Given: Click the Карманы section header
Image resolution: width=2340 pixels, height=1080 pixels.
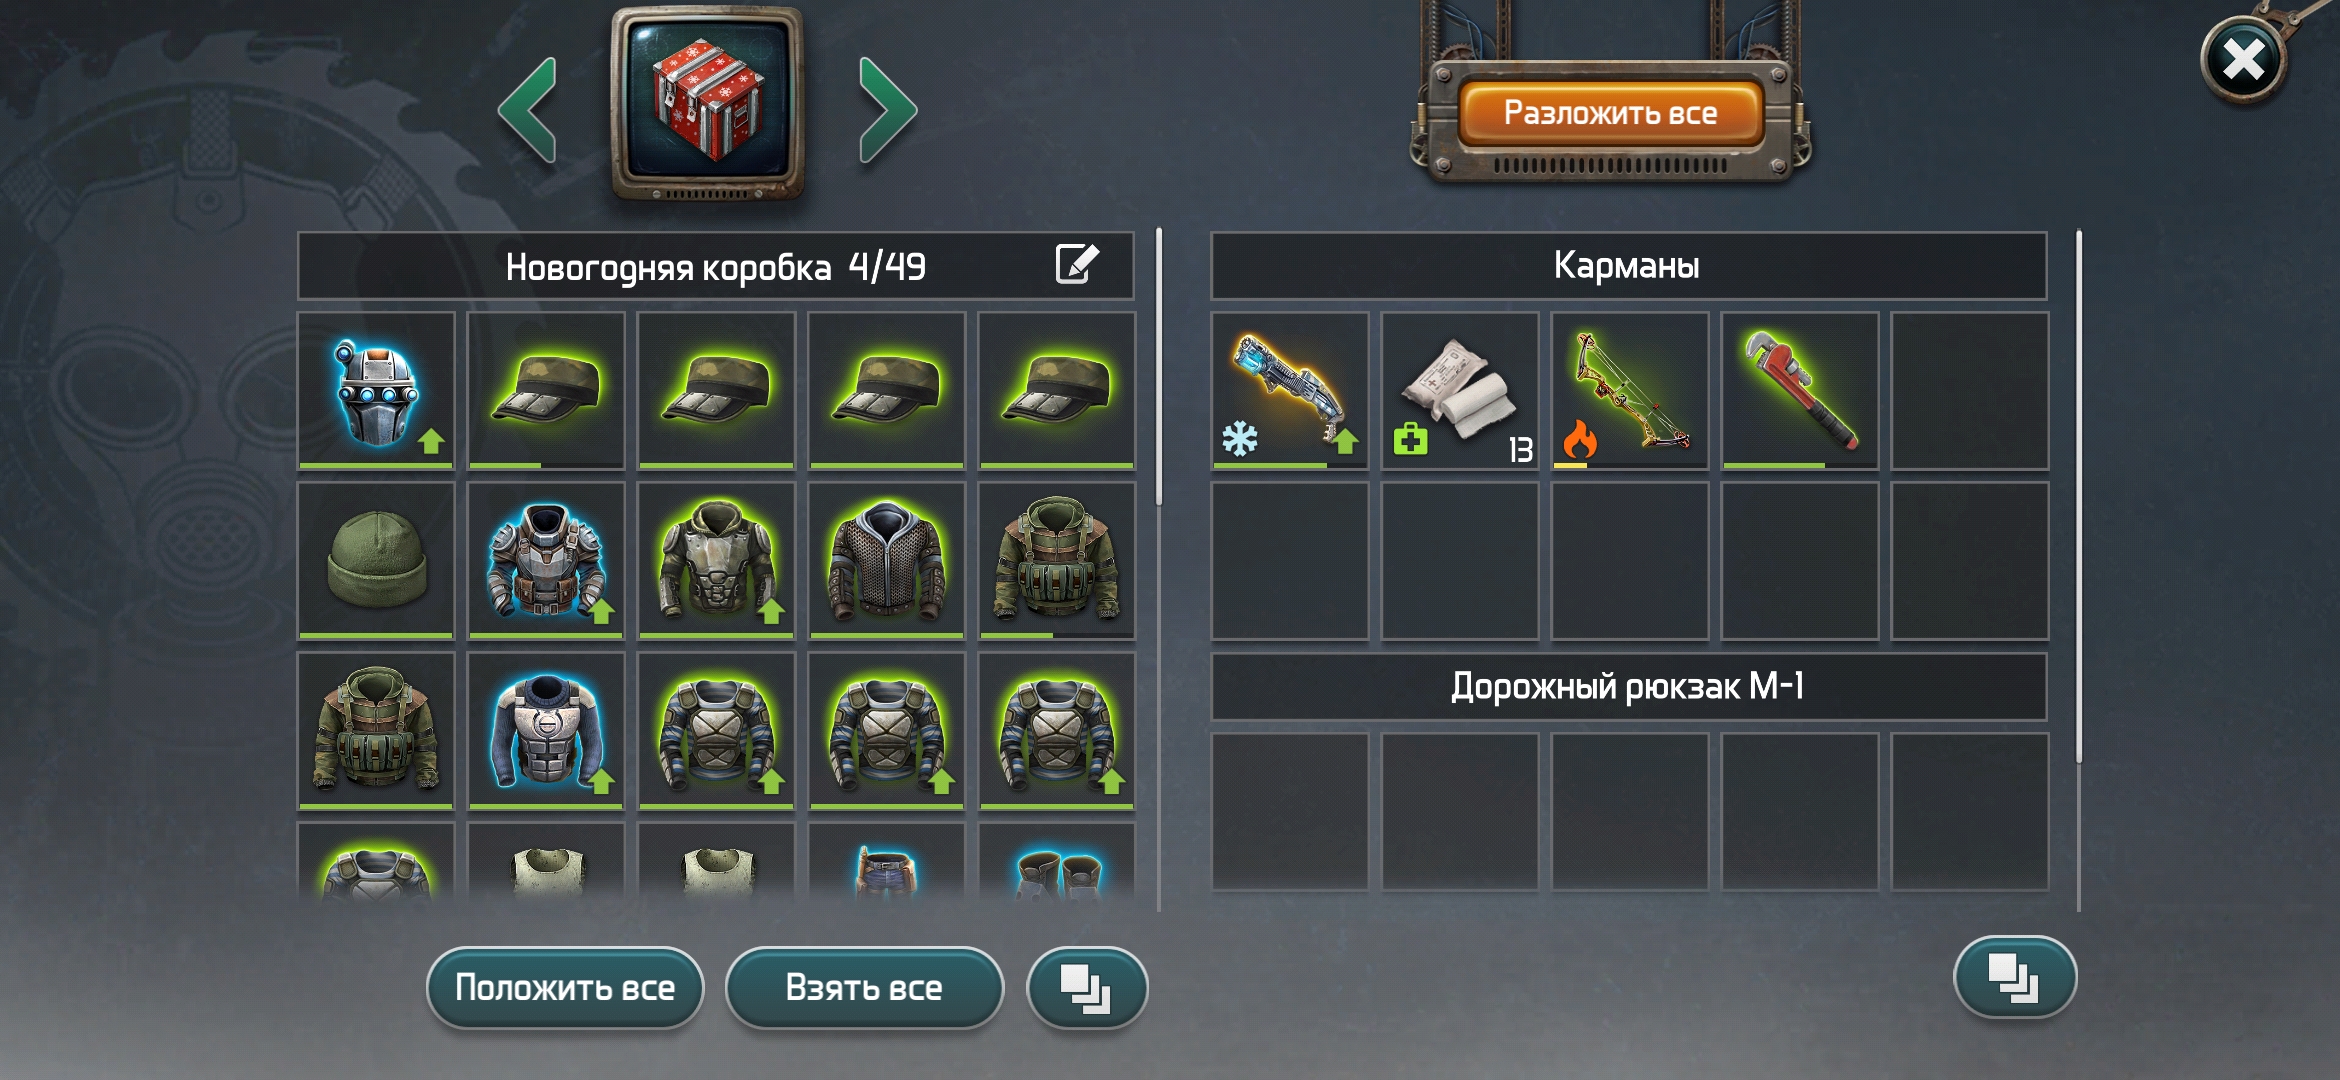Looking at the screenshot, I should 1629,266.
